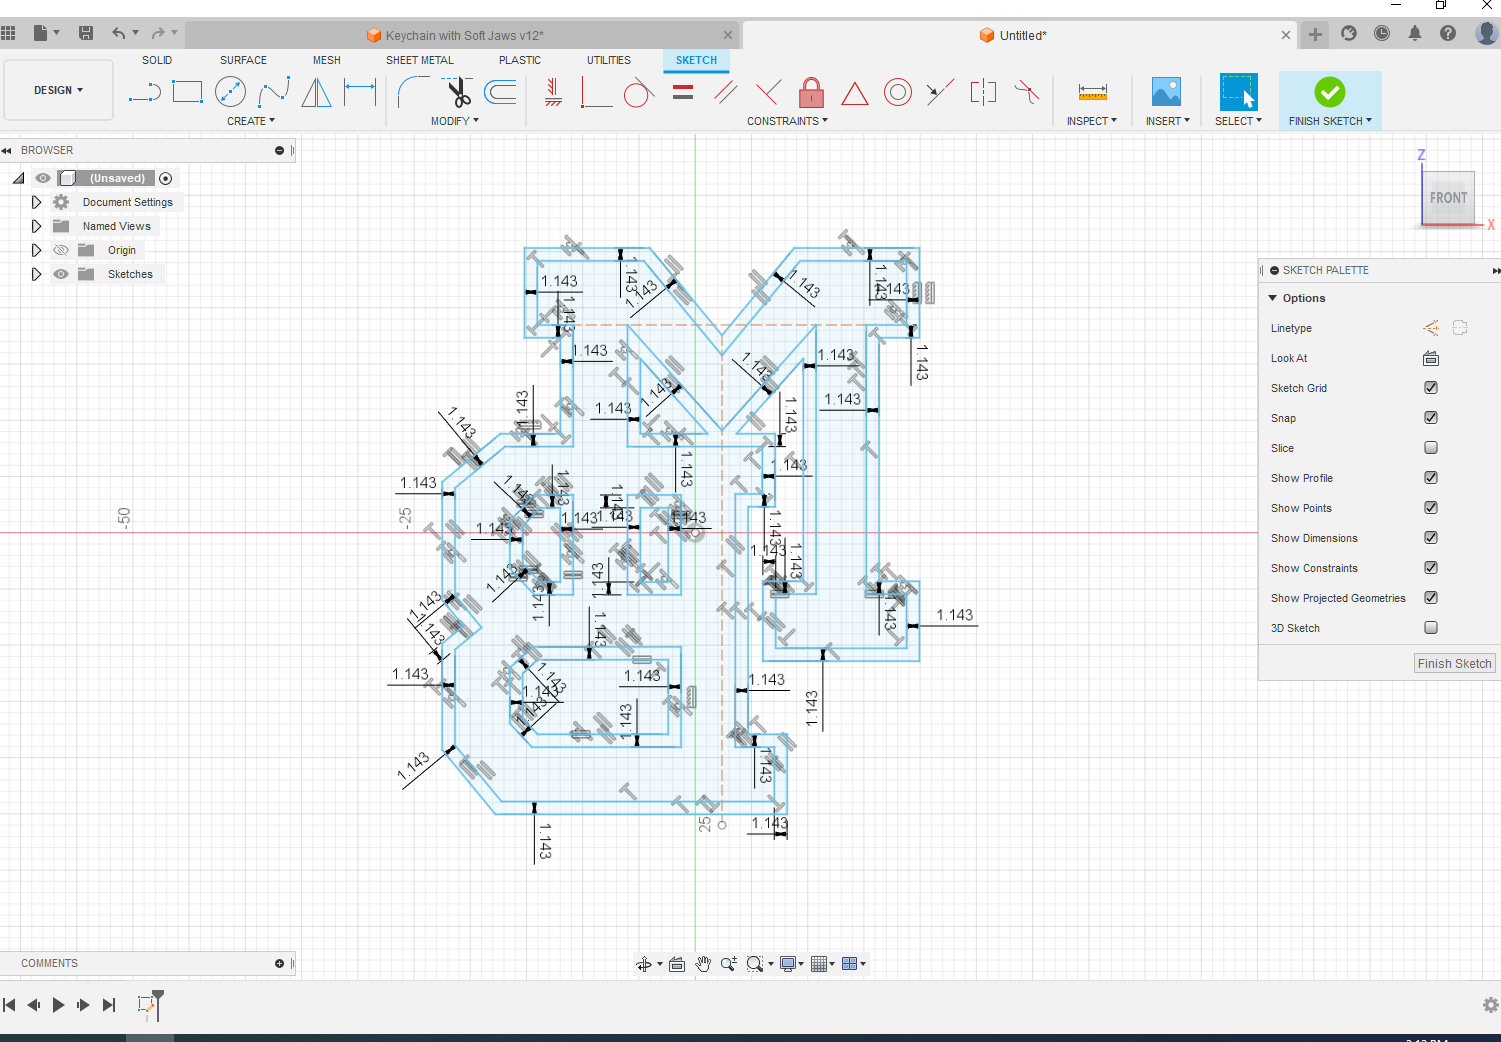Expand the Constraints dropdown
The width and height of the screenshot is (1501, 1042).
(x=788, y=121)
